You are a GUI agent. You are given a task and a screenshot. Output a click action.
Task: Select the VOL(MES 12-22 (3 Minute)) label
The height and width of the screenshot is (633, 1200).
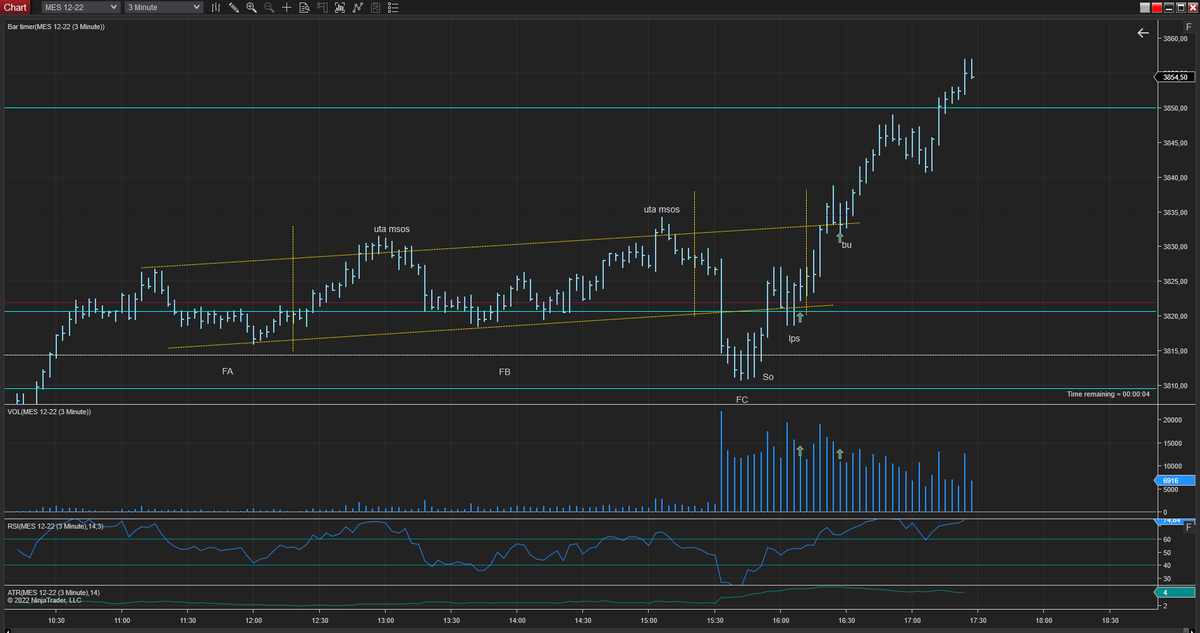(x=49, y=412)
